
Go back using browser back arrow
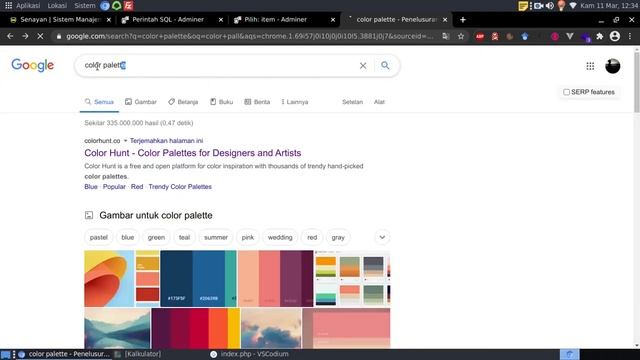click(x=10, y=36)
